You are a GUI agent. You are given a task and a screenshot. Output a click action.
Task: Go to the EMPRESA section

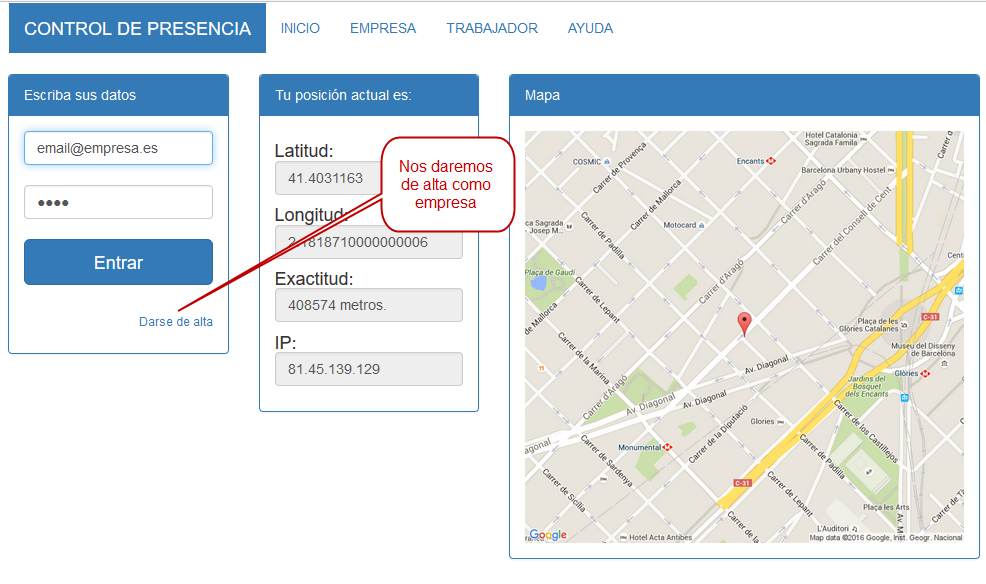coord(383,28)
